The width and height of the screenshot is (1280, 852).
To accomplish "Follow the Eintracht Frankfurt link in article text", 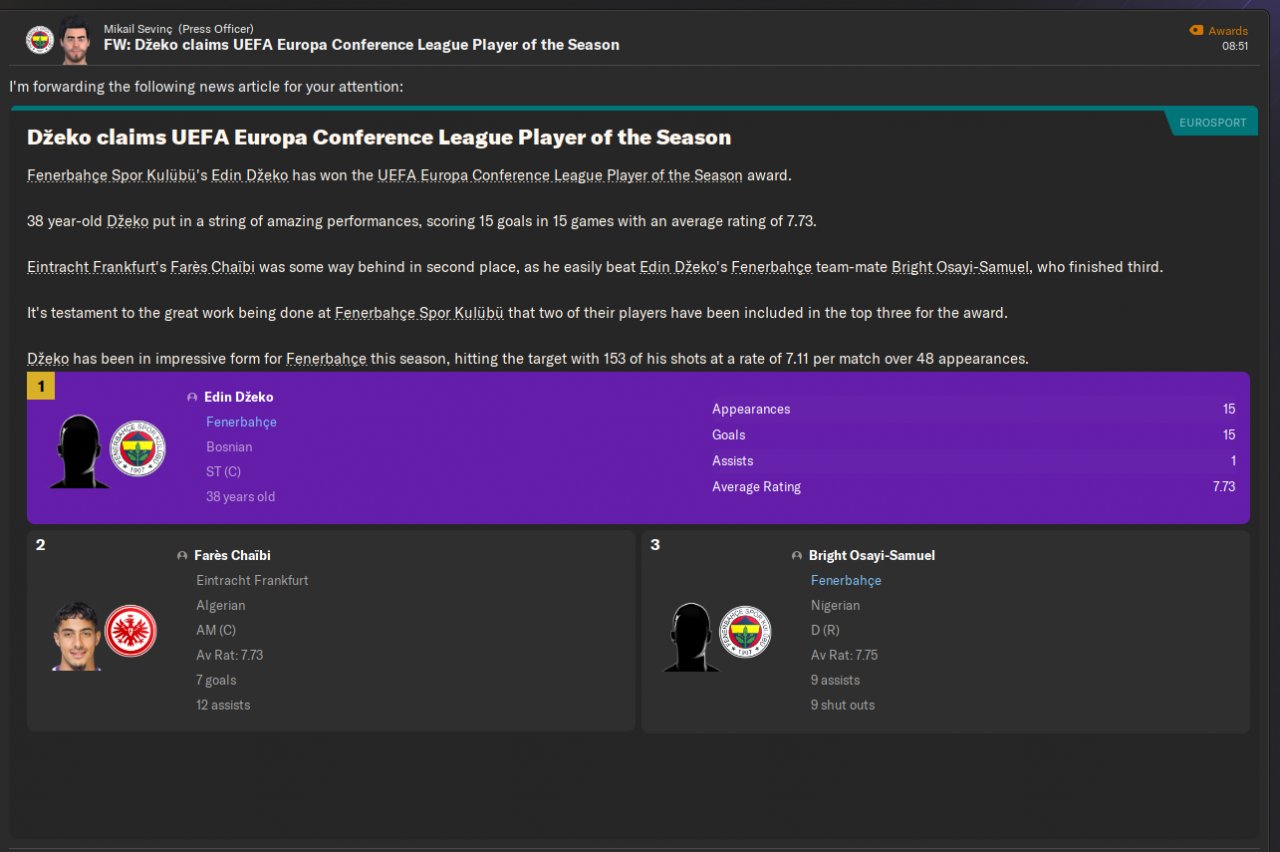I will click(91, 267).
